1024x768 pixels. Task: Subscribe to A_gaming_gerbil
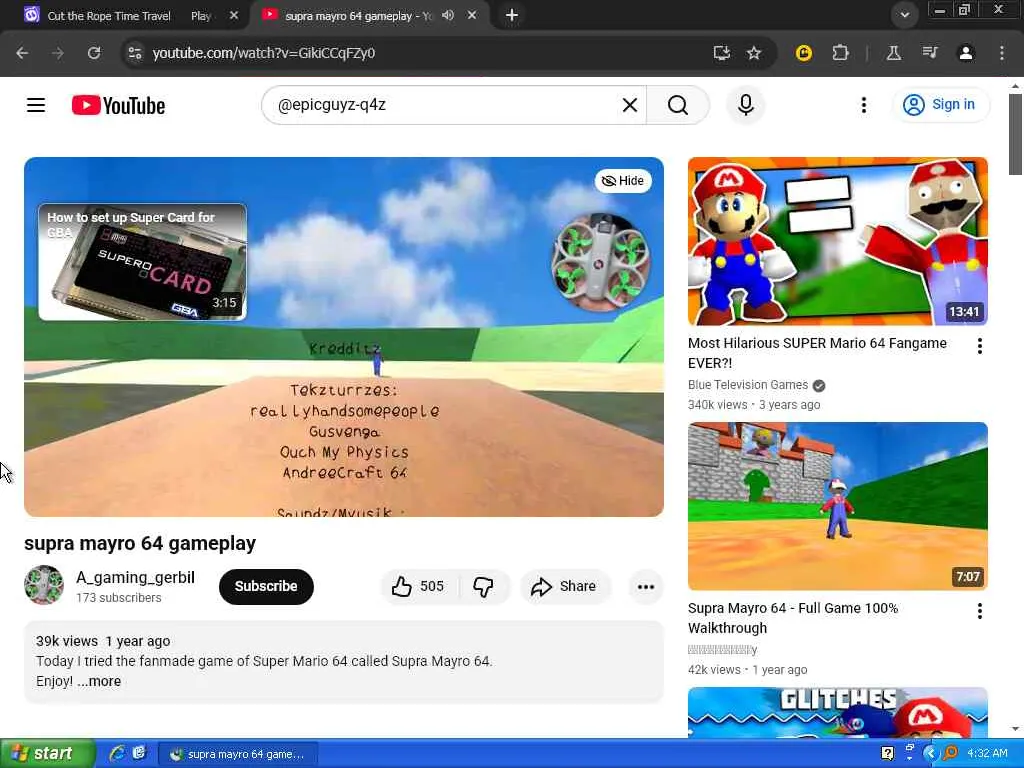click(266, 586)
